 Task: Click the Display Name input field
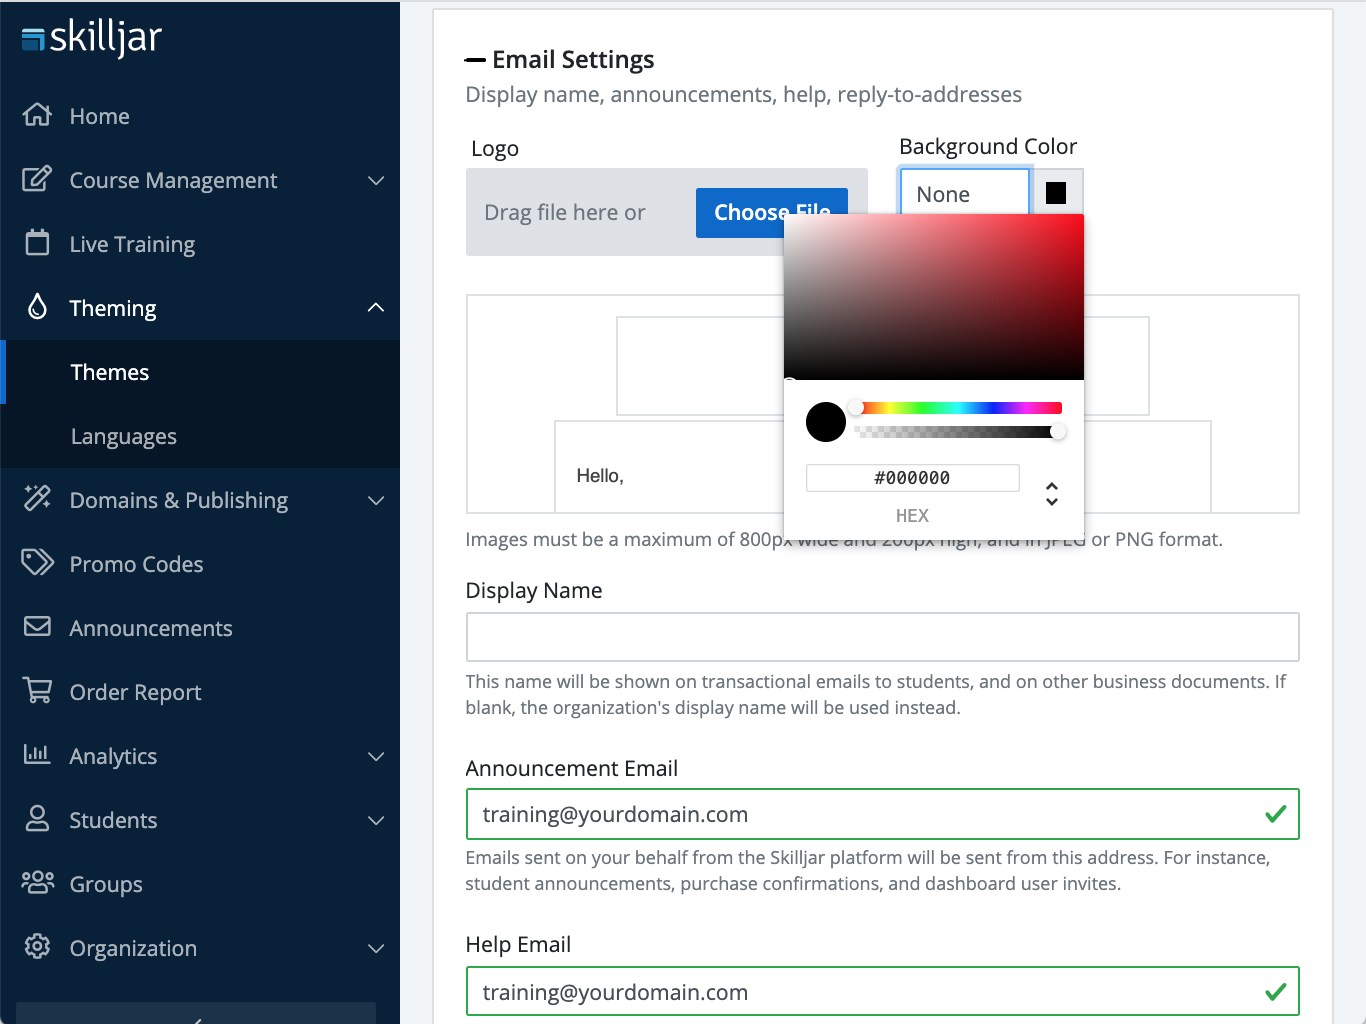click(882, 637)
